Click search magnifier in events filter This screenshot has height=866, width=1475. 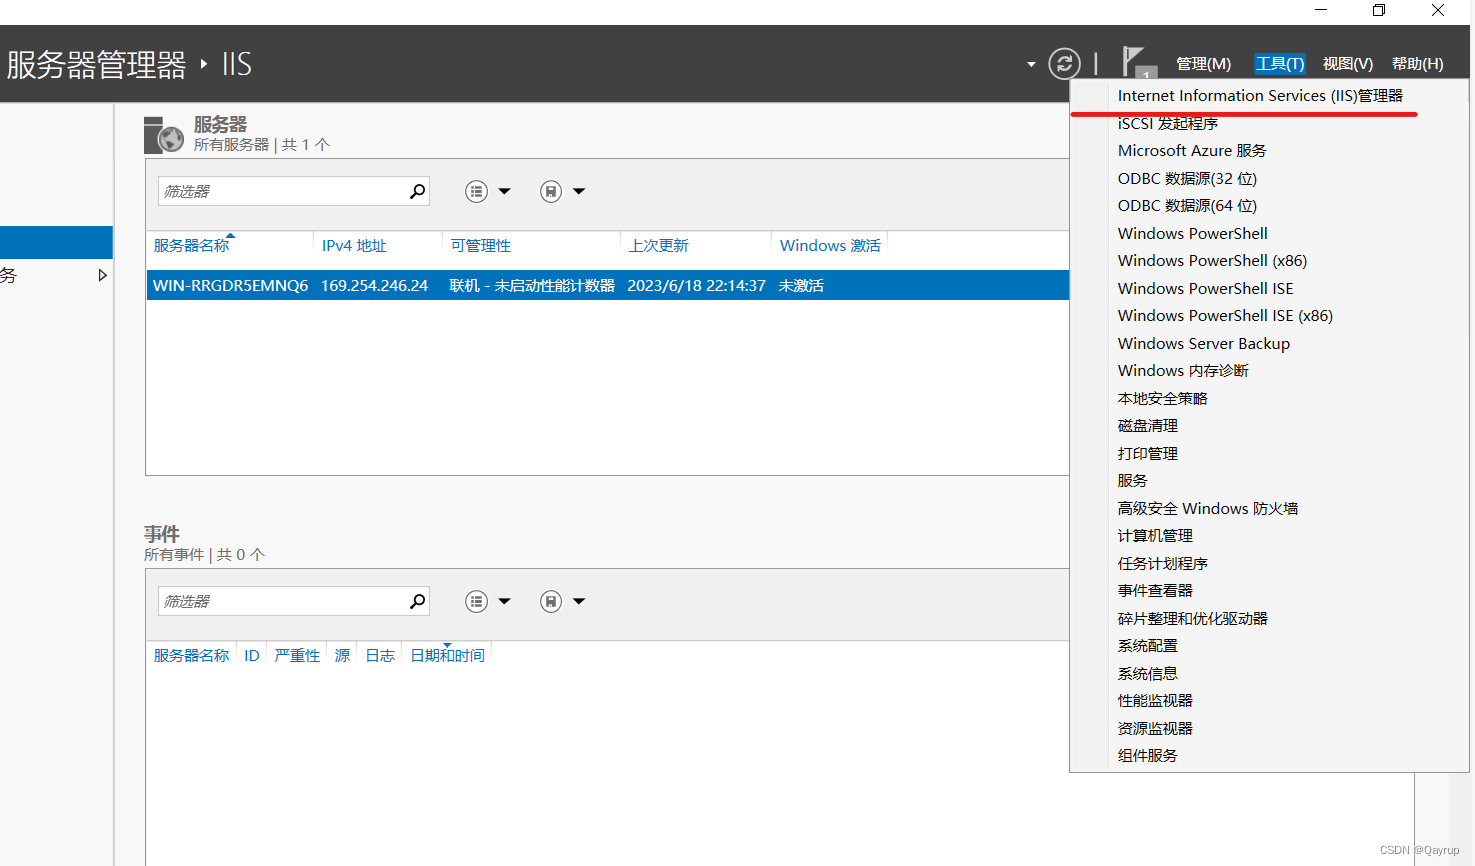point(418,601)
